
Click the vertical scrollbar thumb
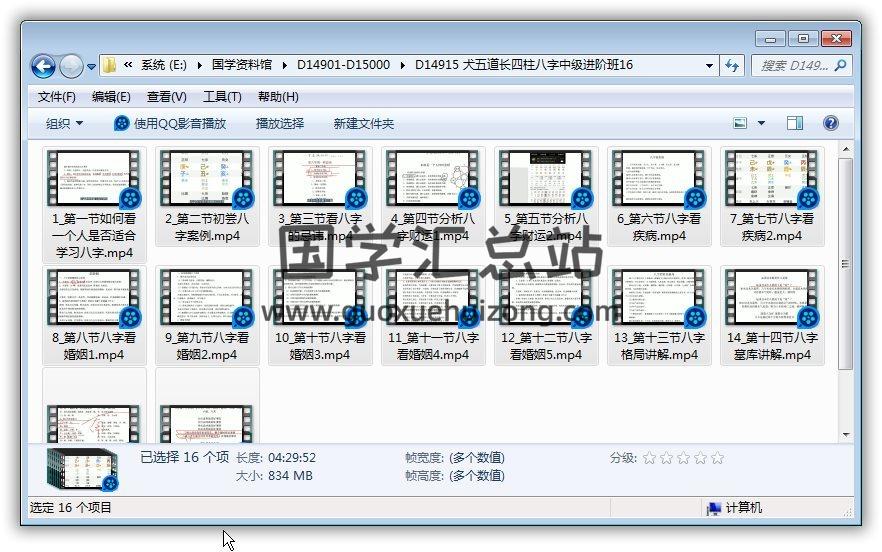[x=845, y=263]
